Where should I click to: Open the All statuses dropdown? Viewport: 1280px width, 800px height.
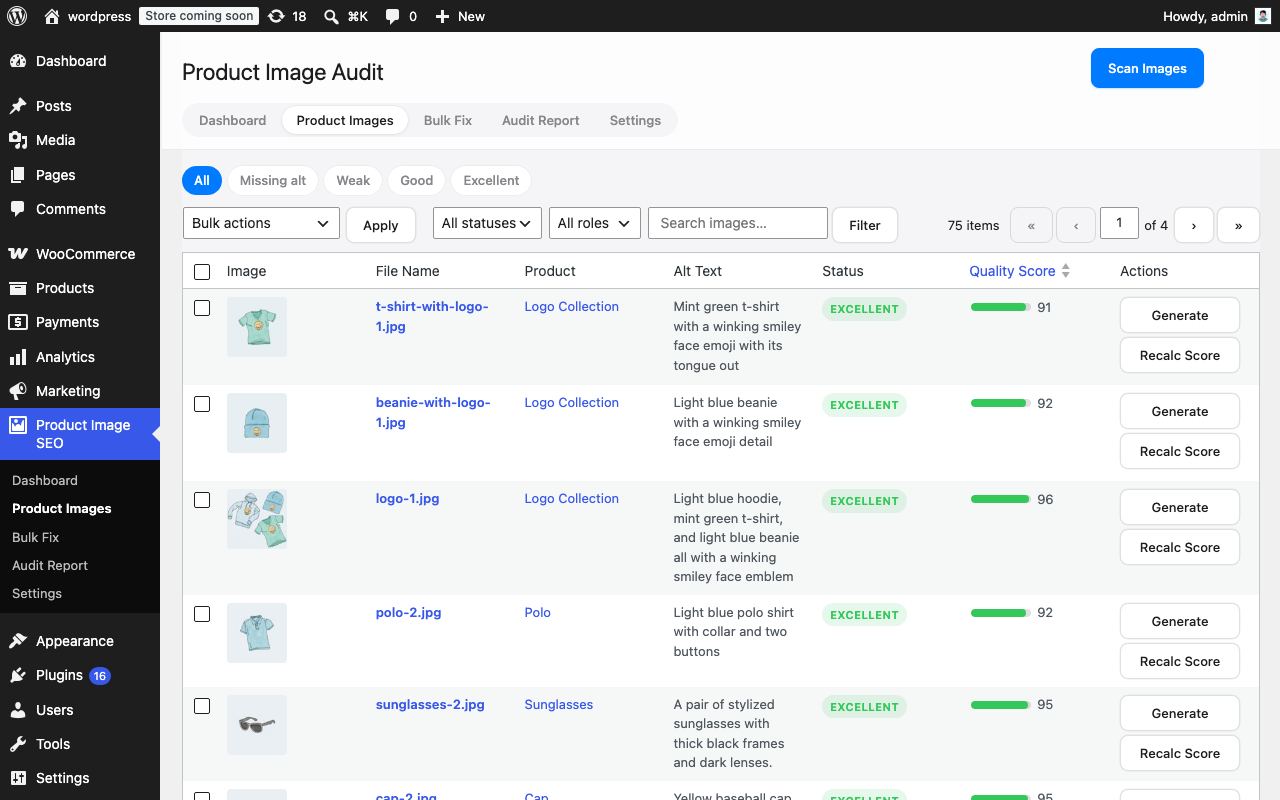[487, 223]
